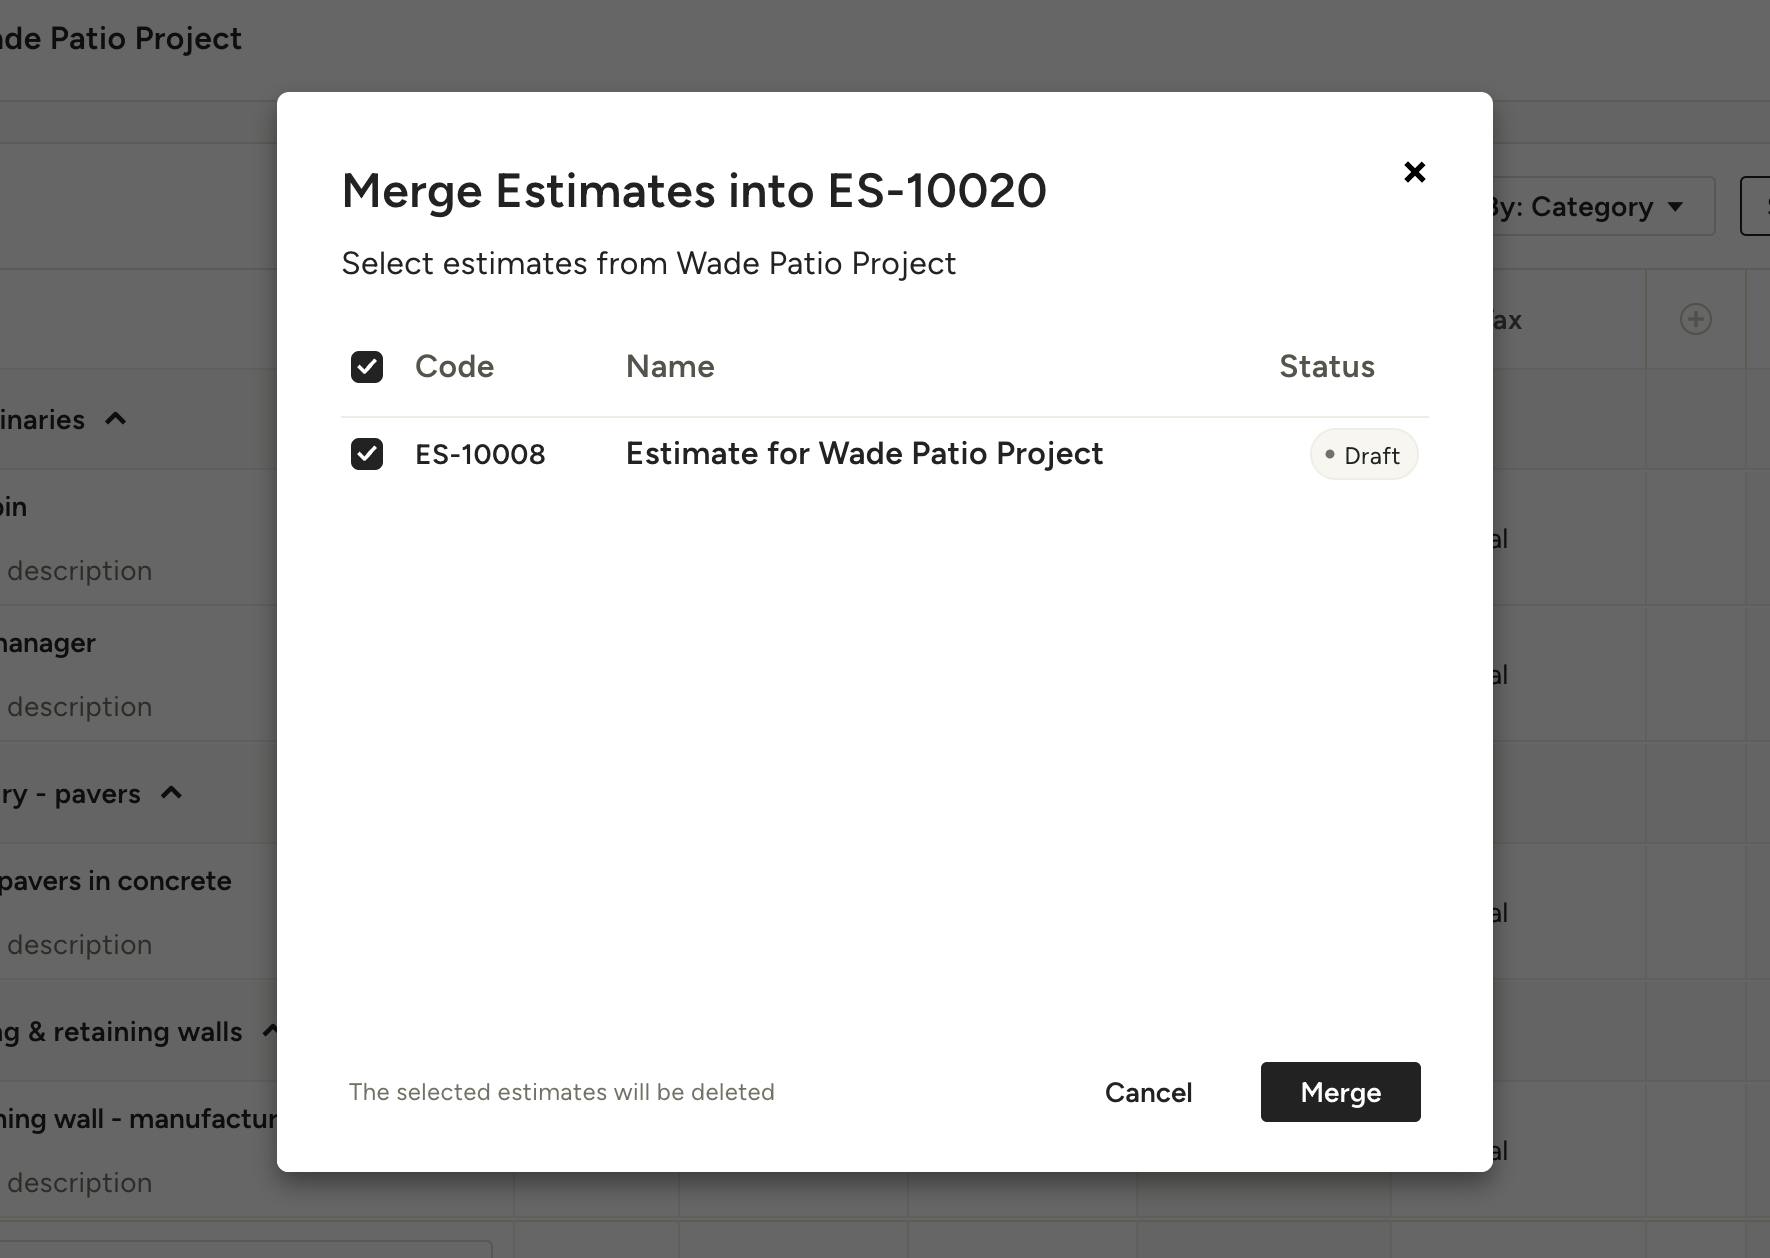Confirm with the Merge button

(x=1340, y=1092)
